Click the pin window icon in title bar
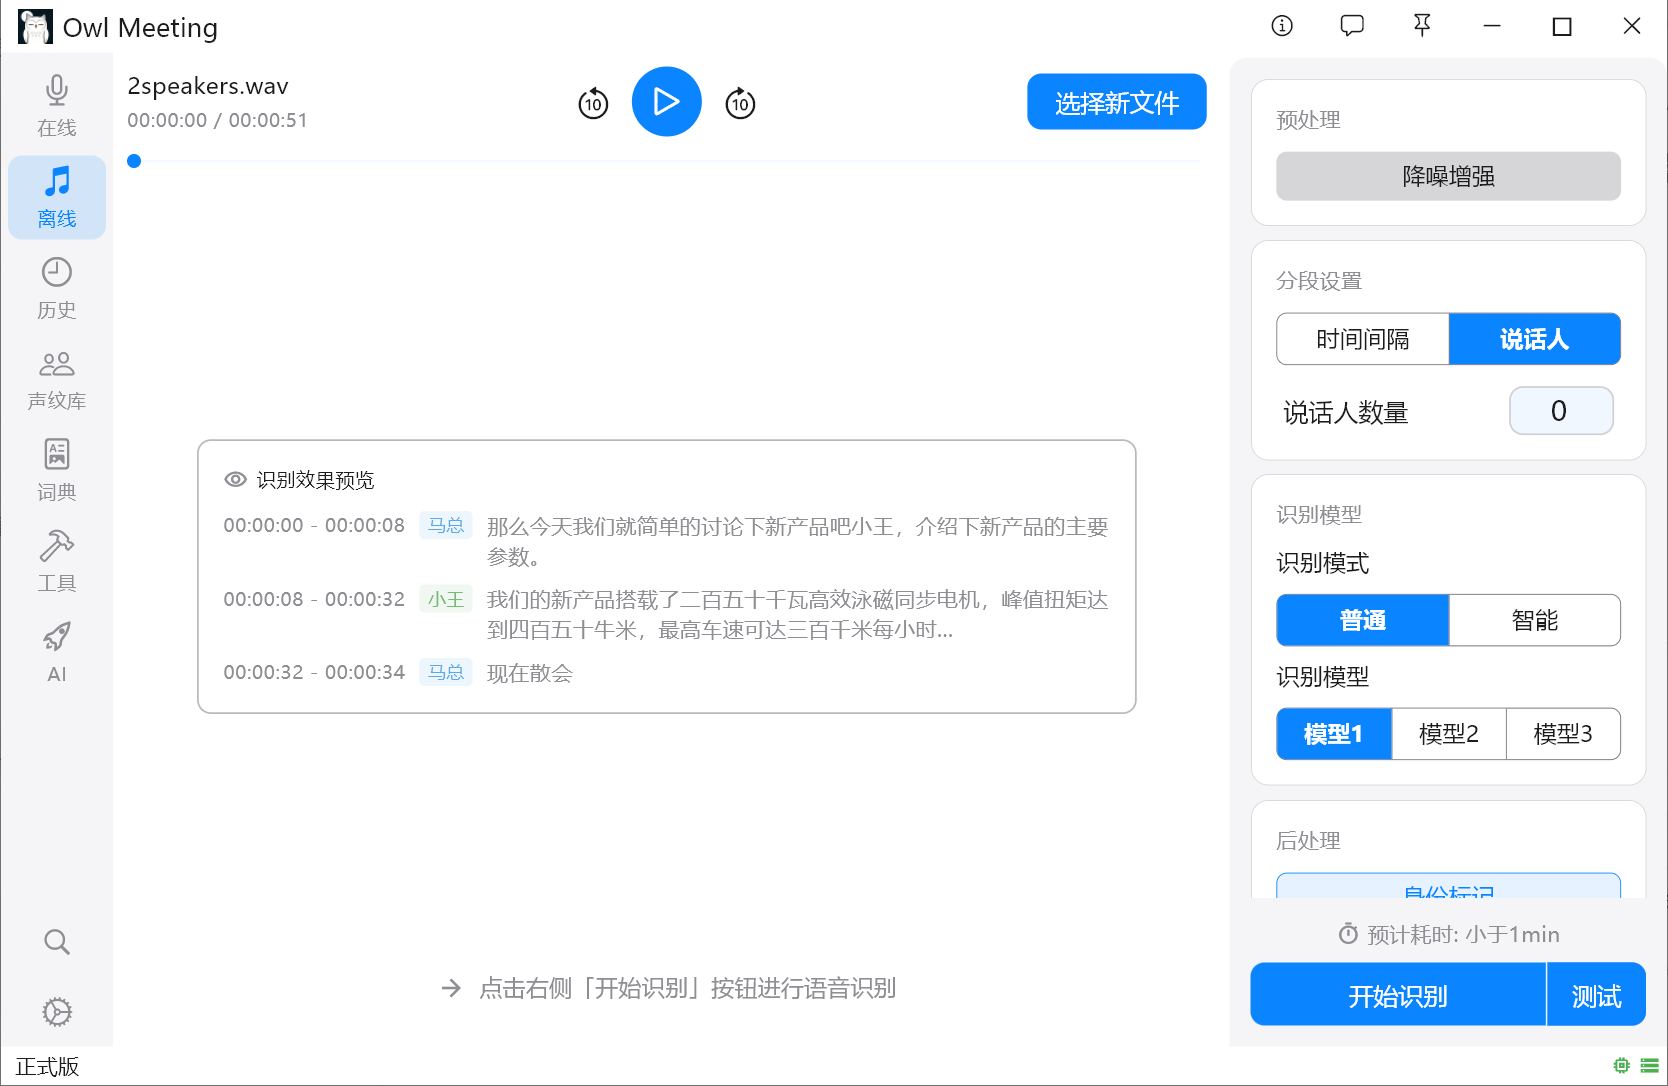This screenshot has height=1086, width=1668. (1422, 26)
